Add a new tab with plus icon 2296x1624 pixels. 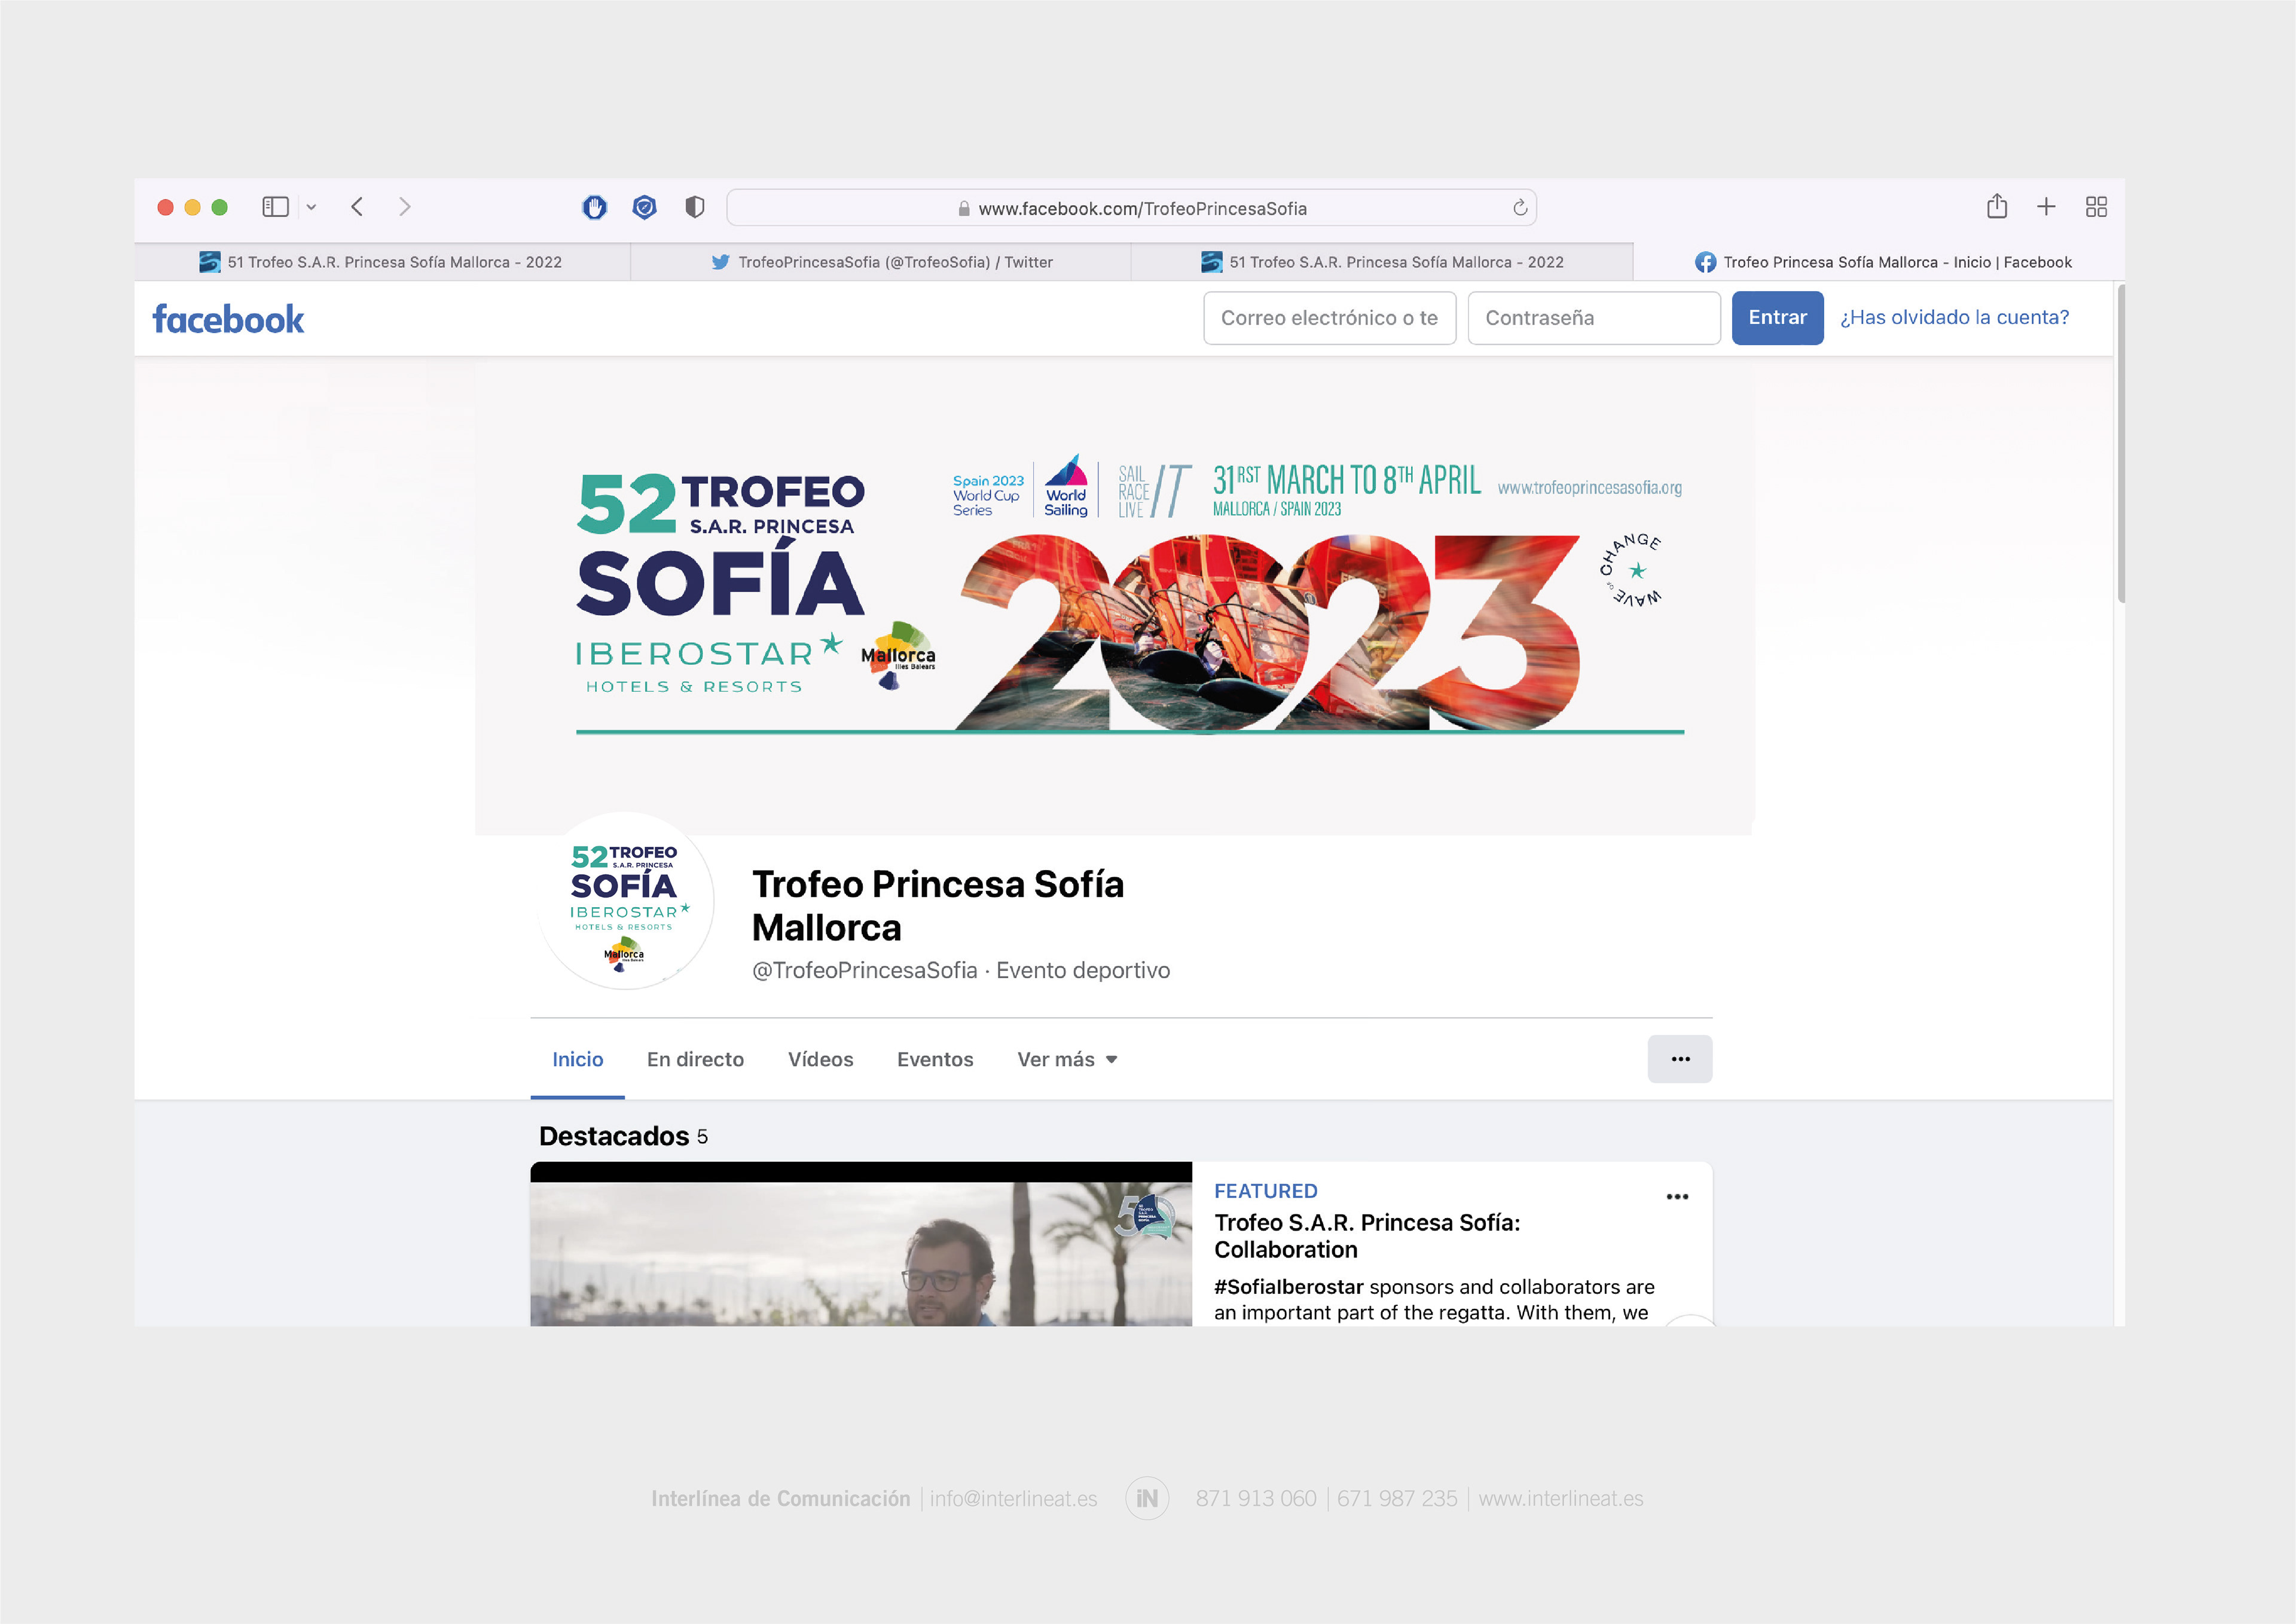(2046, 207)
